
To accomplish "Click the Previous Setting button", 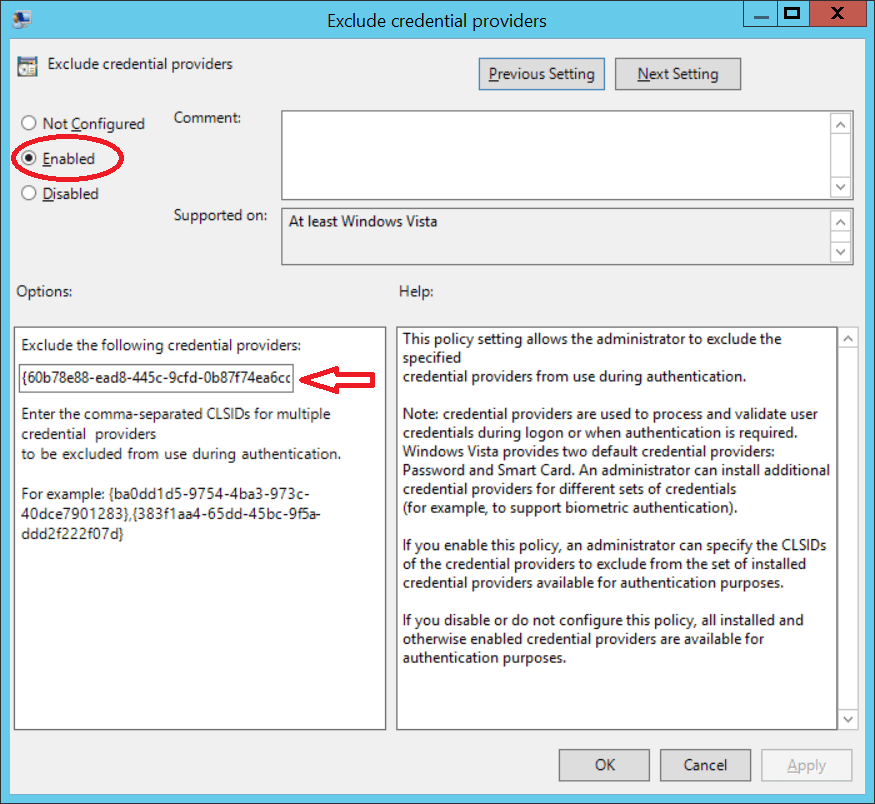I will tap(541, 73).
